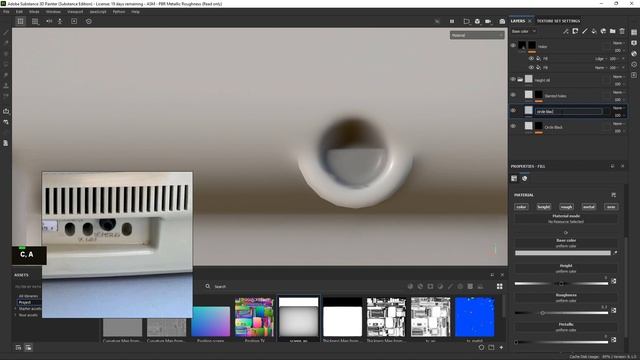The image size is (640, 360).
Task: Click the resource updater icon in the left toolbar
Action: click(x=6, y=122)
